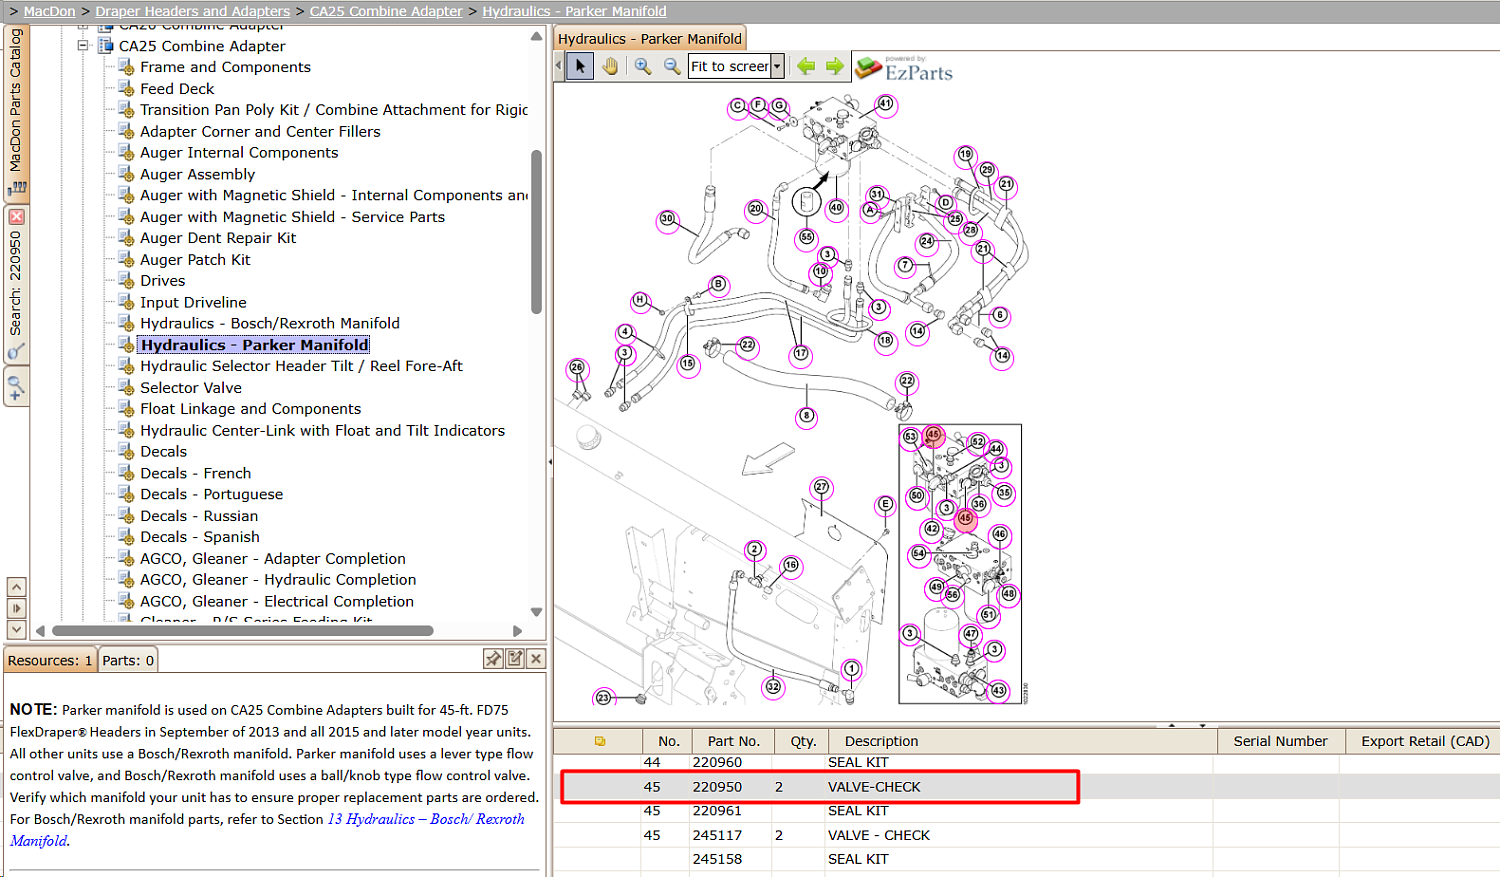The image size is (1500, 877).
Task: Switch to the Resources: 1 tab
Action: pyautogui.click(x=50, y=660)
